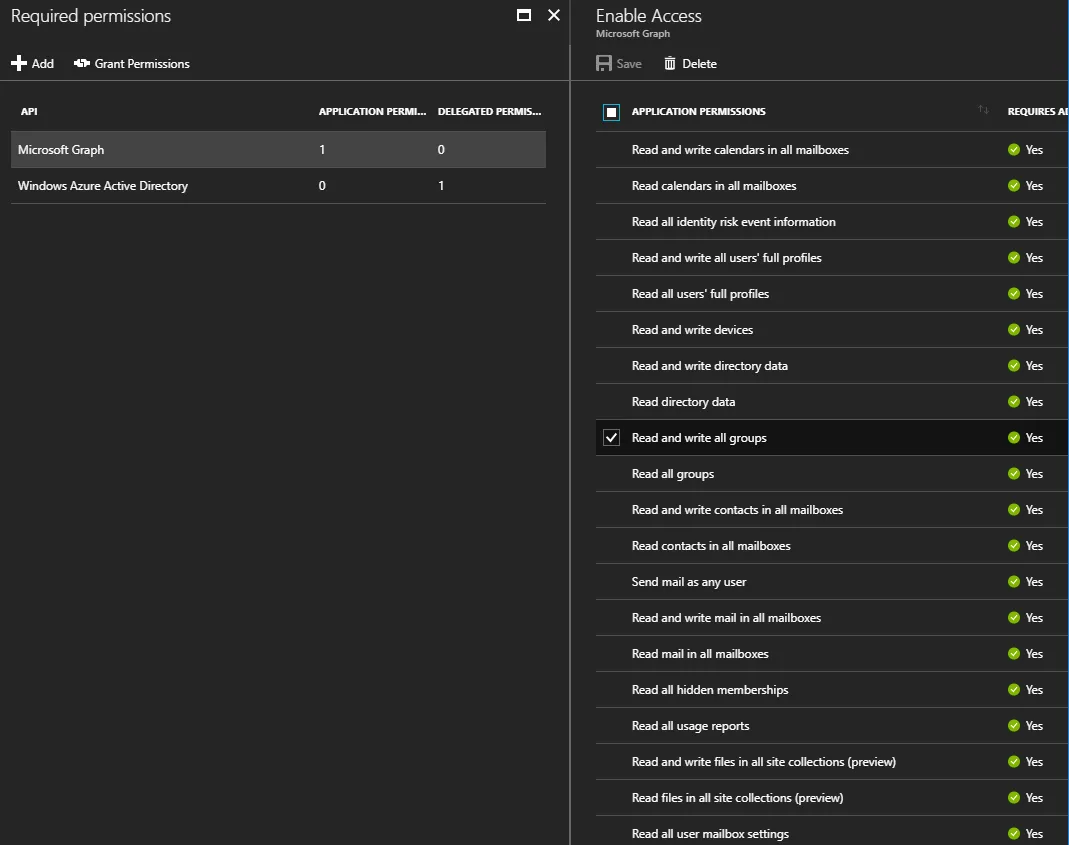This screenshot has width=1069, height=845.
Task: Click Read all groups permission
Action: 673,474
